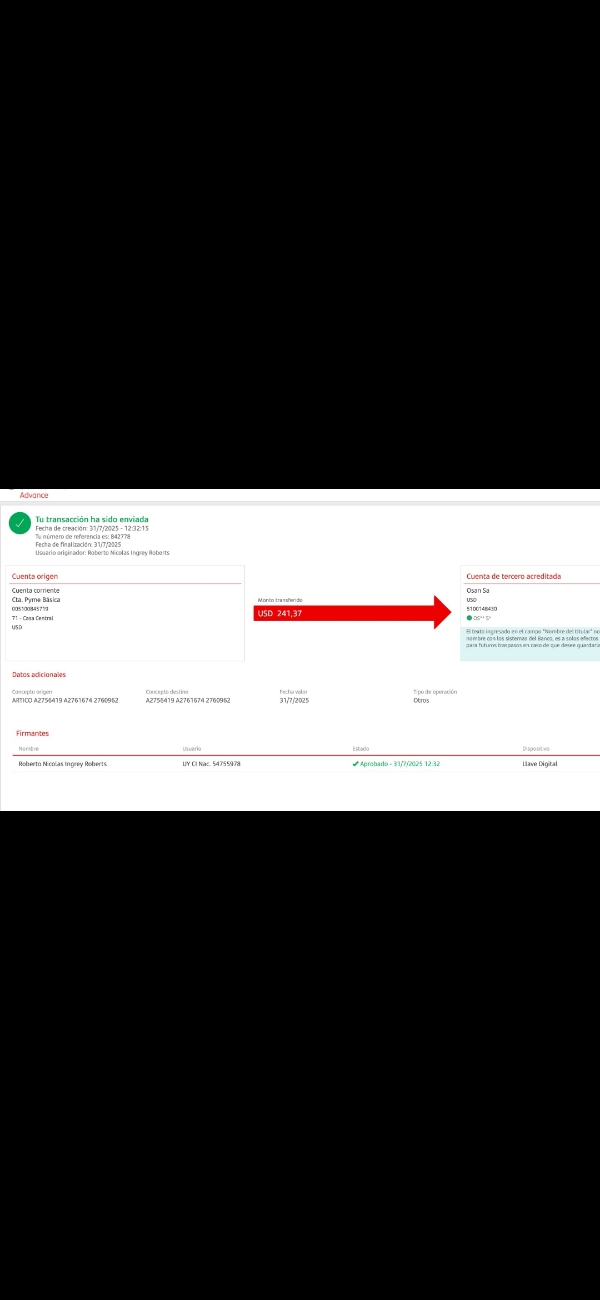Open the Advance tab

(34, 495)
